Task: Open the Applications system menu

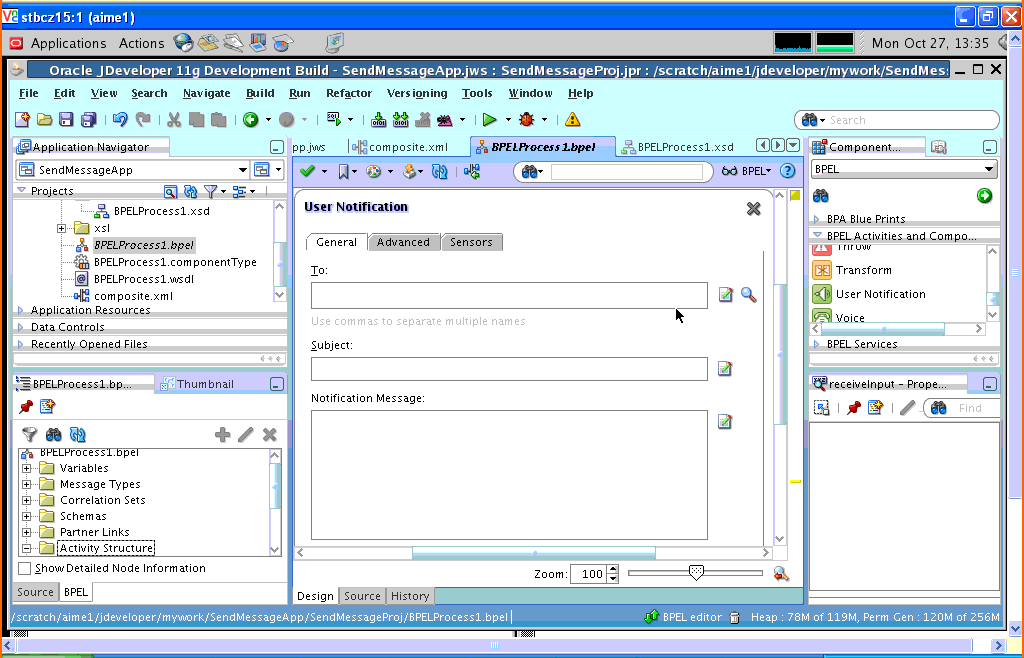Action: (x=68, y=43)
